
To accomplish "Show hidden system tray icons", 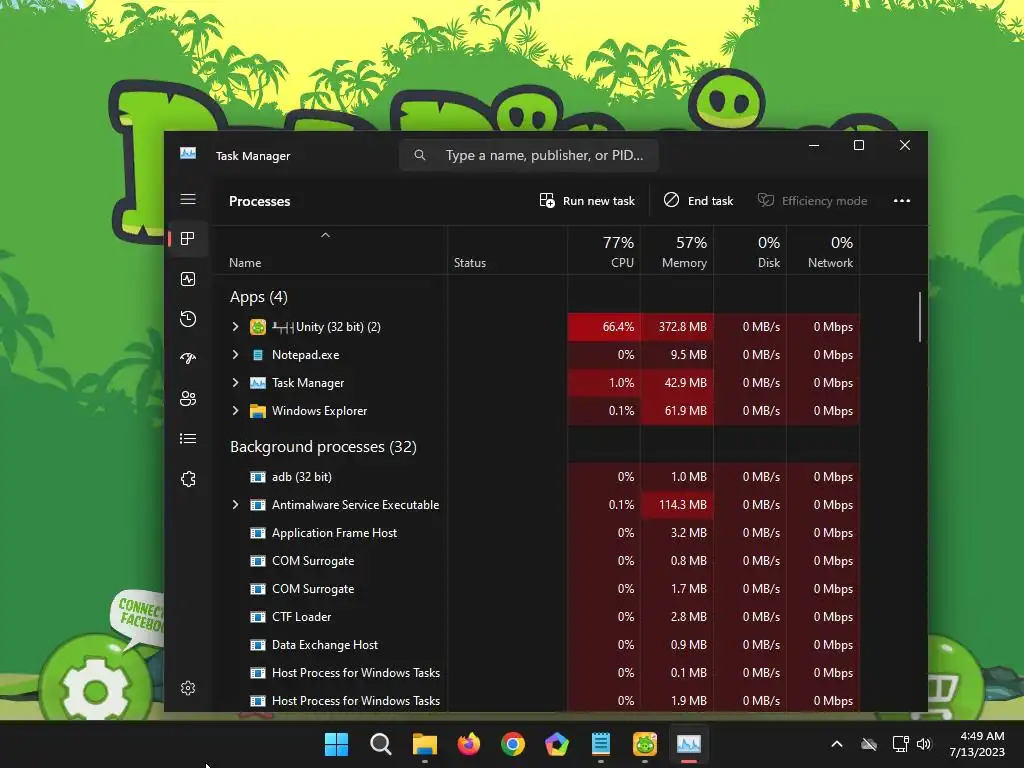I will [837, 744].
